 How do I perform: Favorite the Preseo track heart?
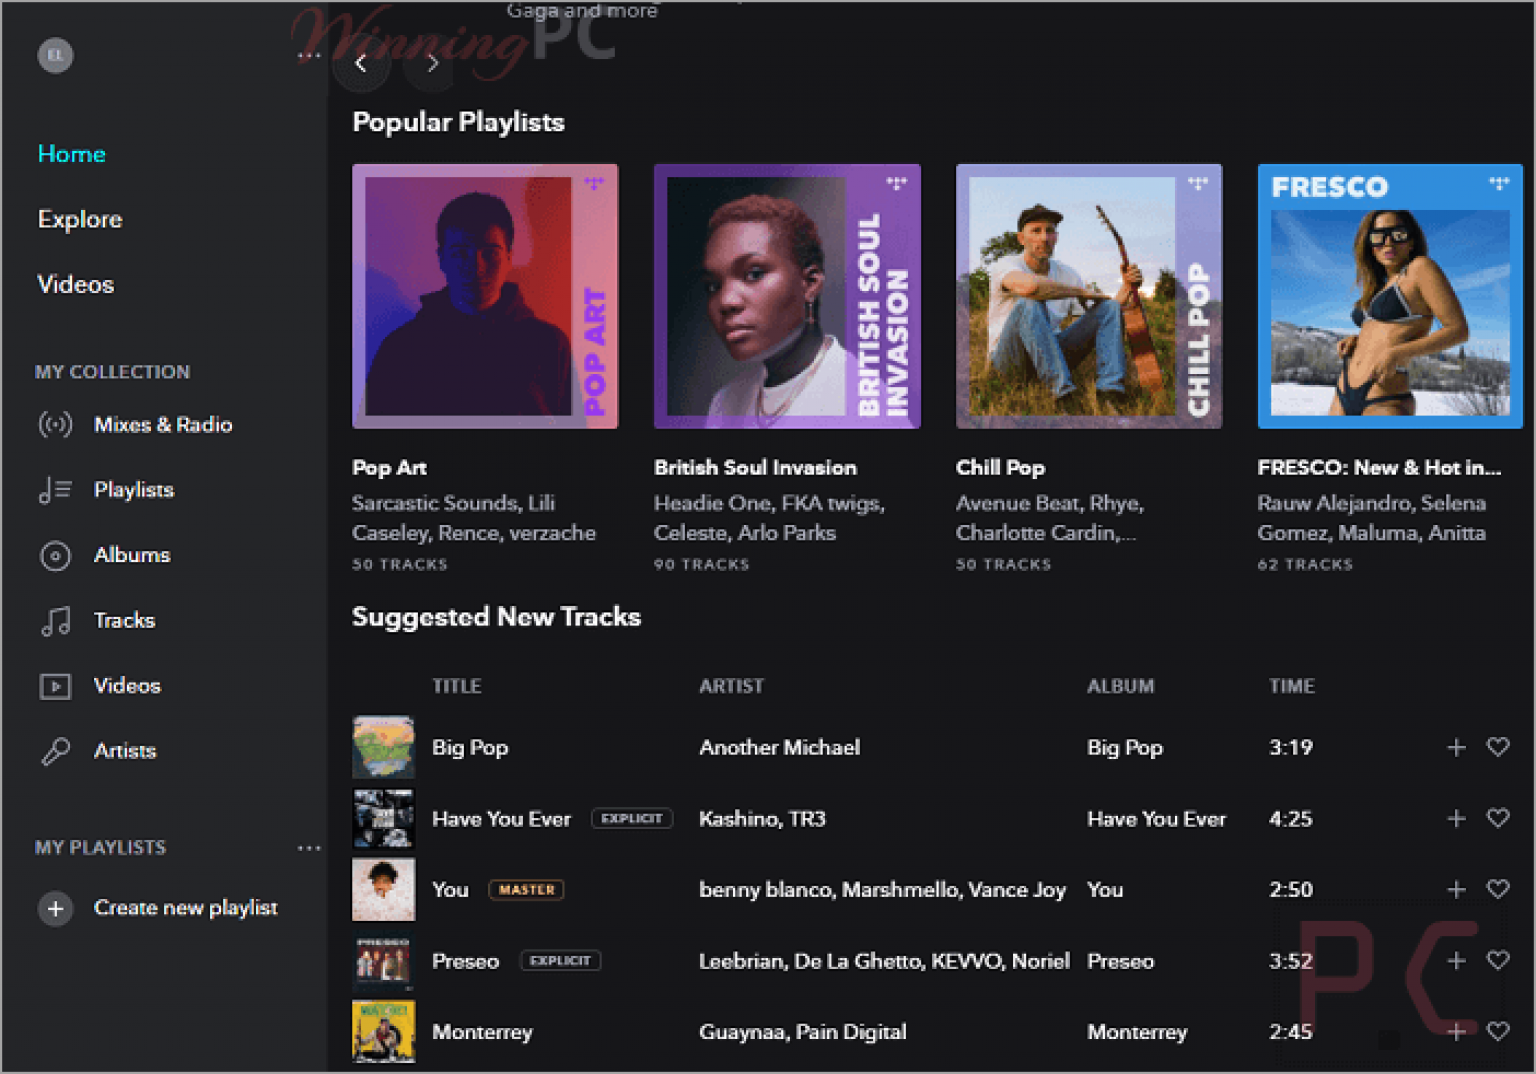[x=1498, y=960]
